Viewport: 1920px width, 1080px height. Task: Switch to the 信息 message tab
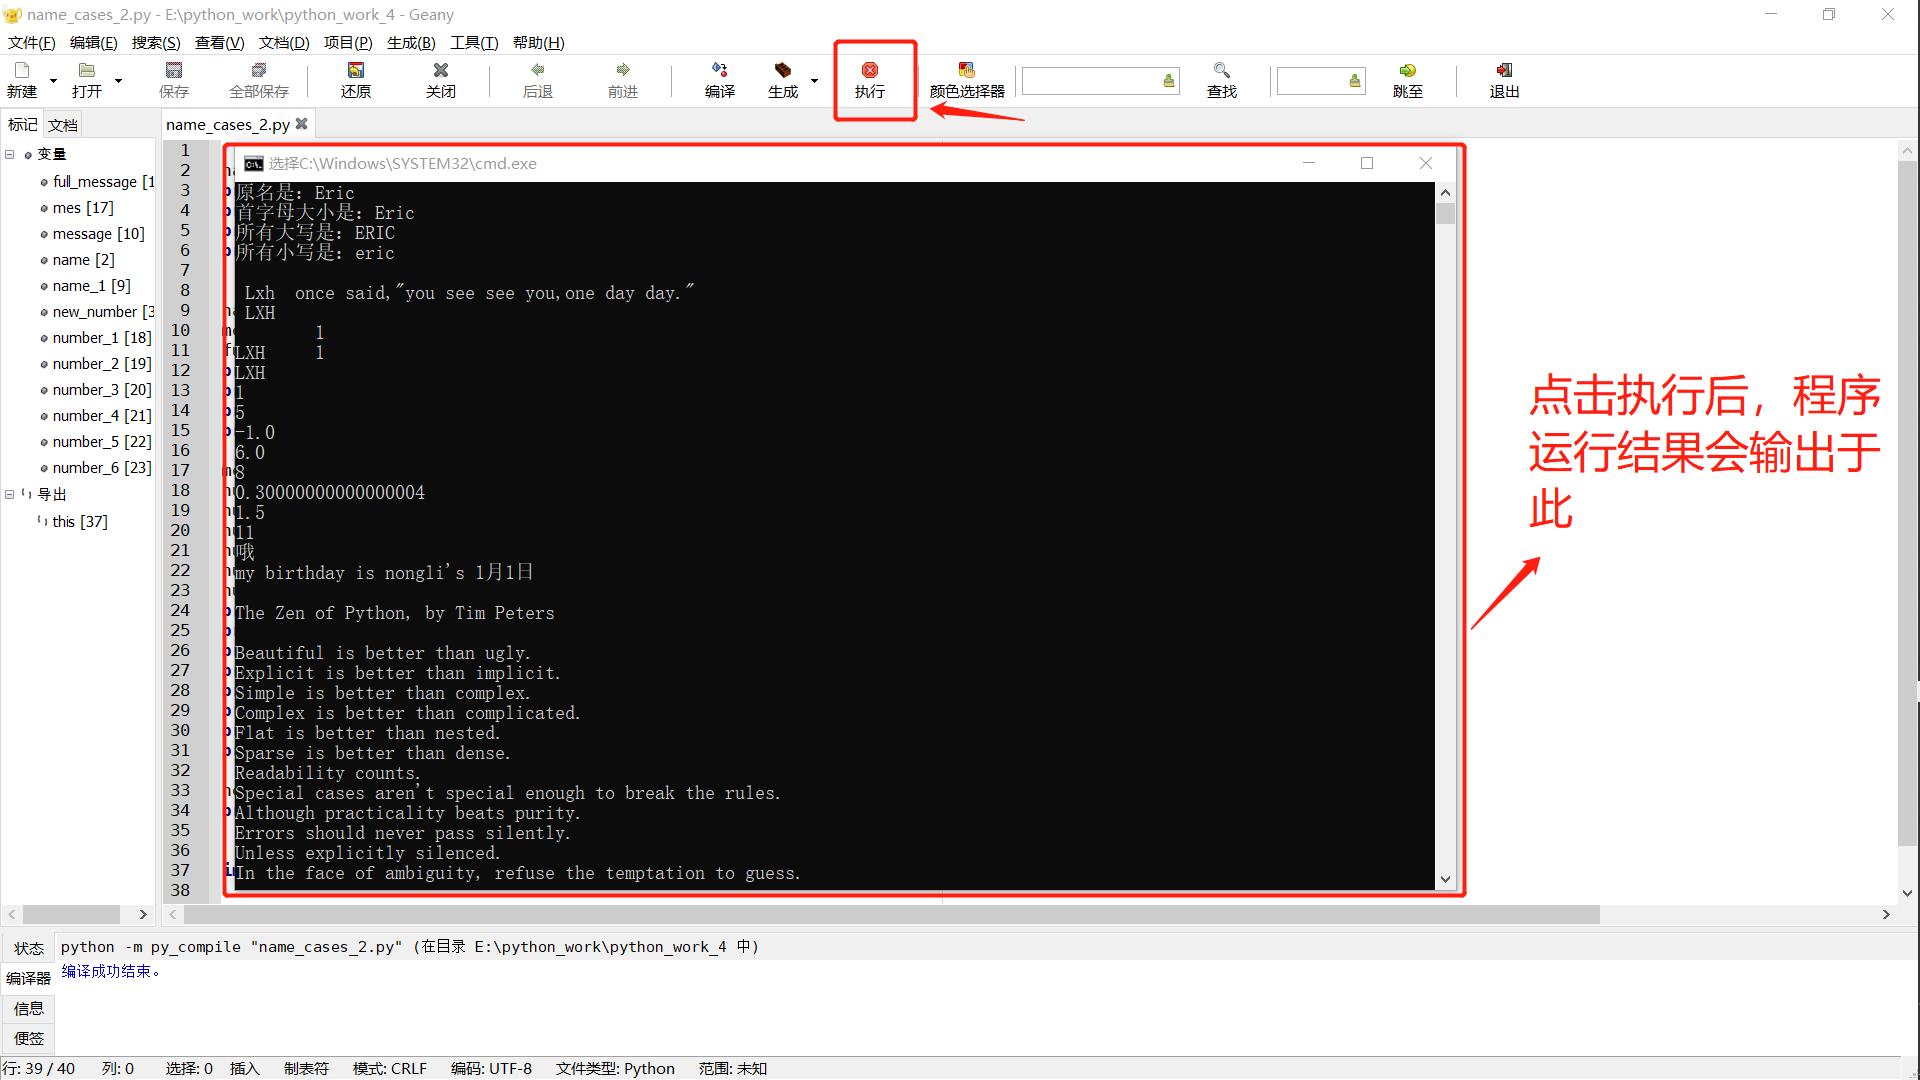point(29,1008)
